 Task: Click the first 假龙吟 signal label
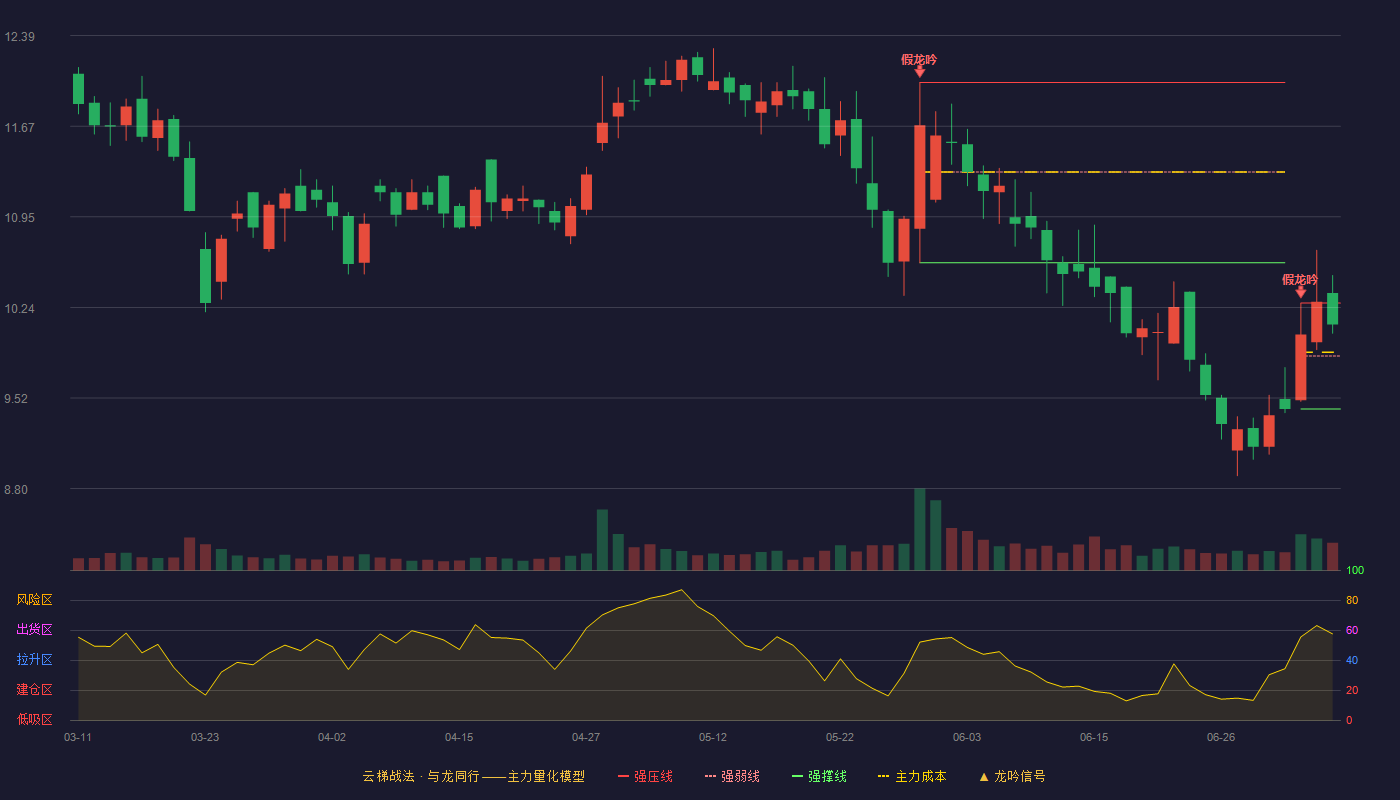[x=919, y=60]
